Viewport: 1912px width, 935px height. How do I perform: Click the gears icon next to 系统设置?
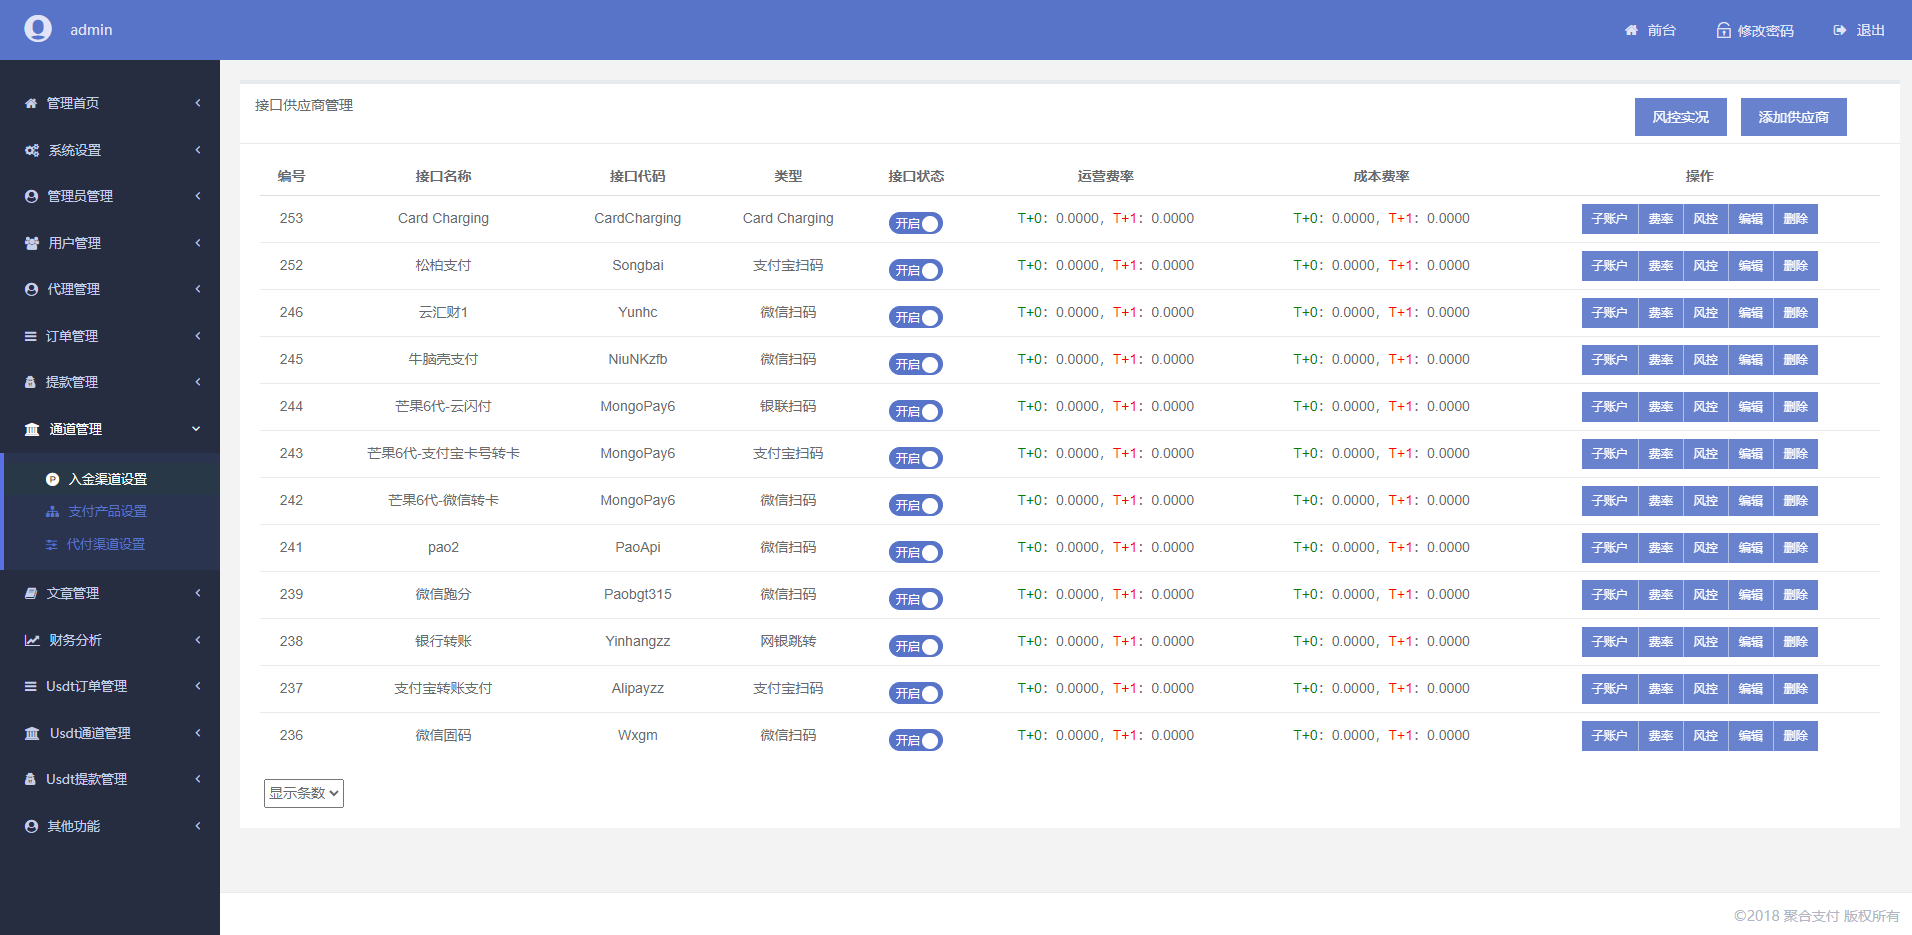click(32, 150)
